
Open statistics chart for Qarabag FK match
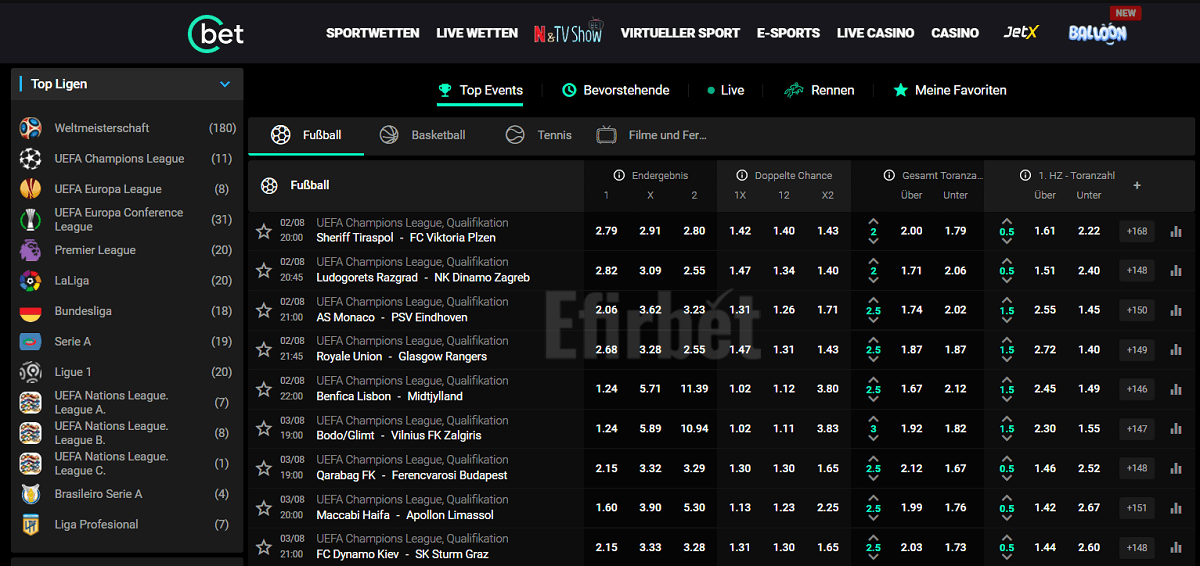coord(1176,468)
